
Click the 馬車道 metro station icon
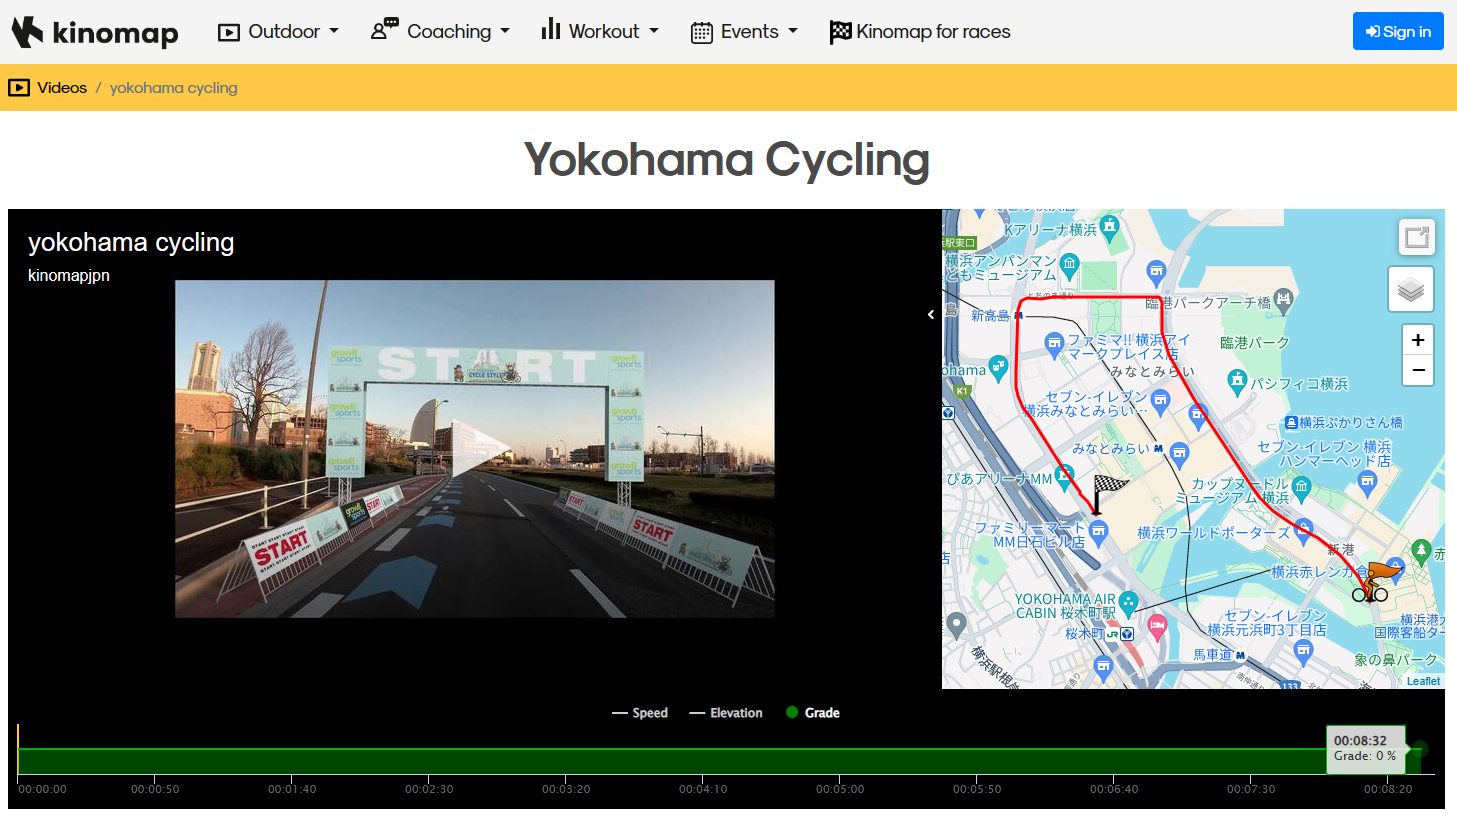pos(1241,656)
